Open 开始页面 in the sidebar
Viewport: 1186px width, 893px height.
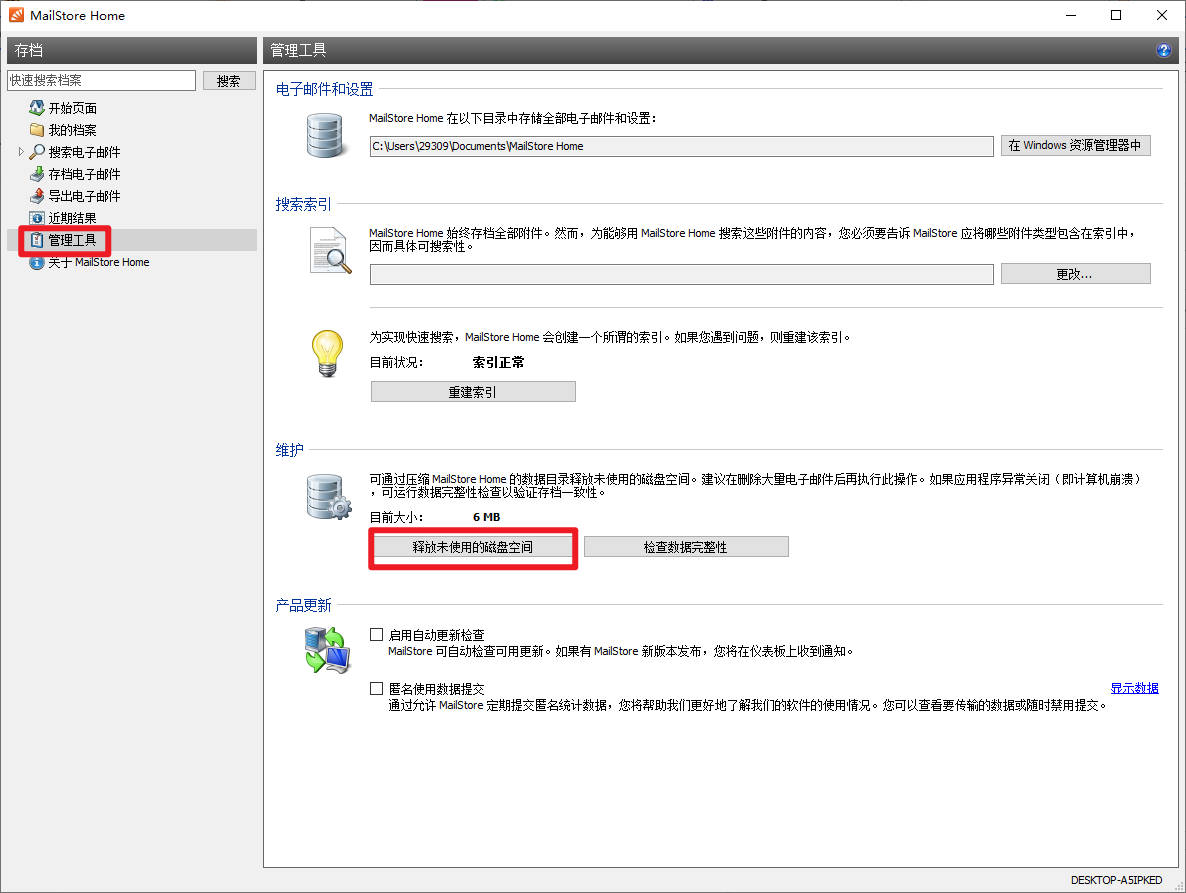click(x=73, y=108)
